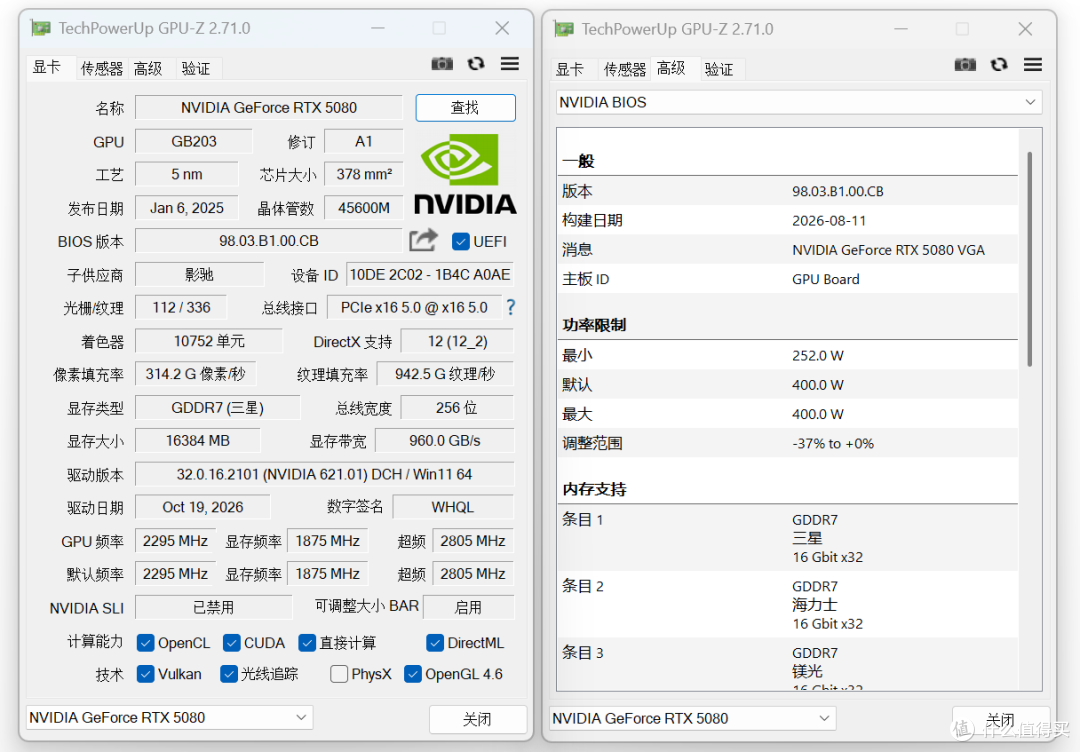Click the 启用 resizable BAR value

(468, 607)
